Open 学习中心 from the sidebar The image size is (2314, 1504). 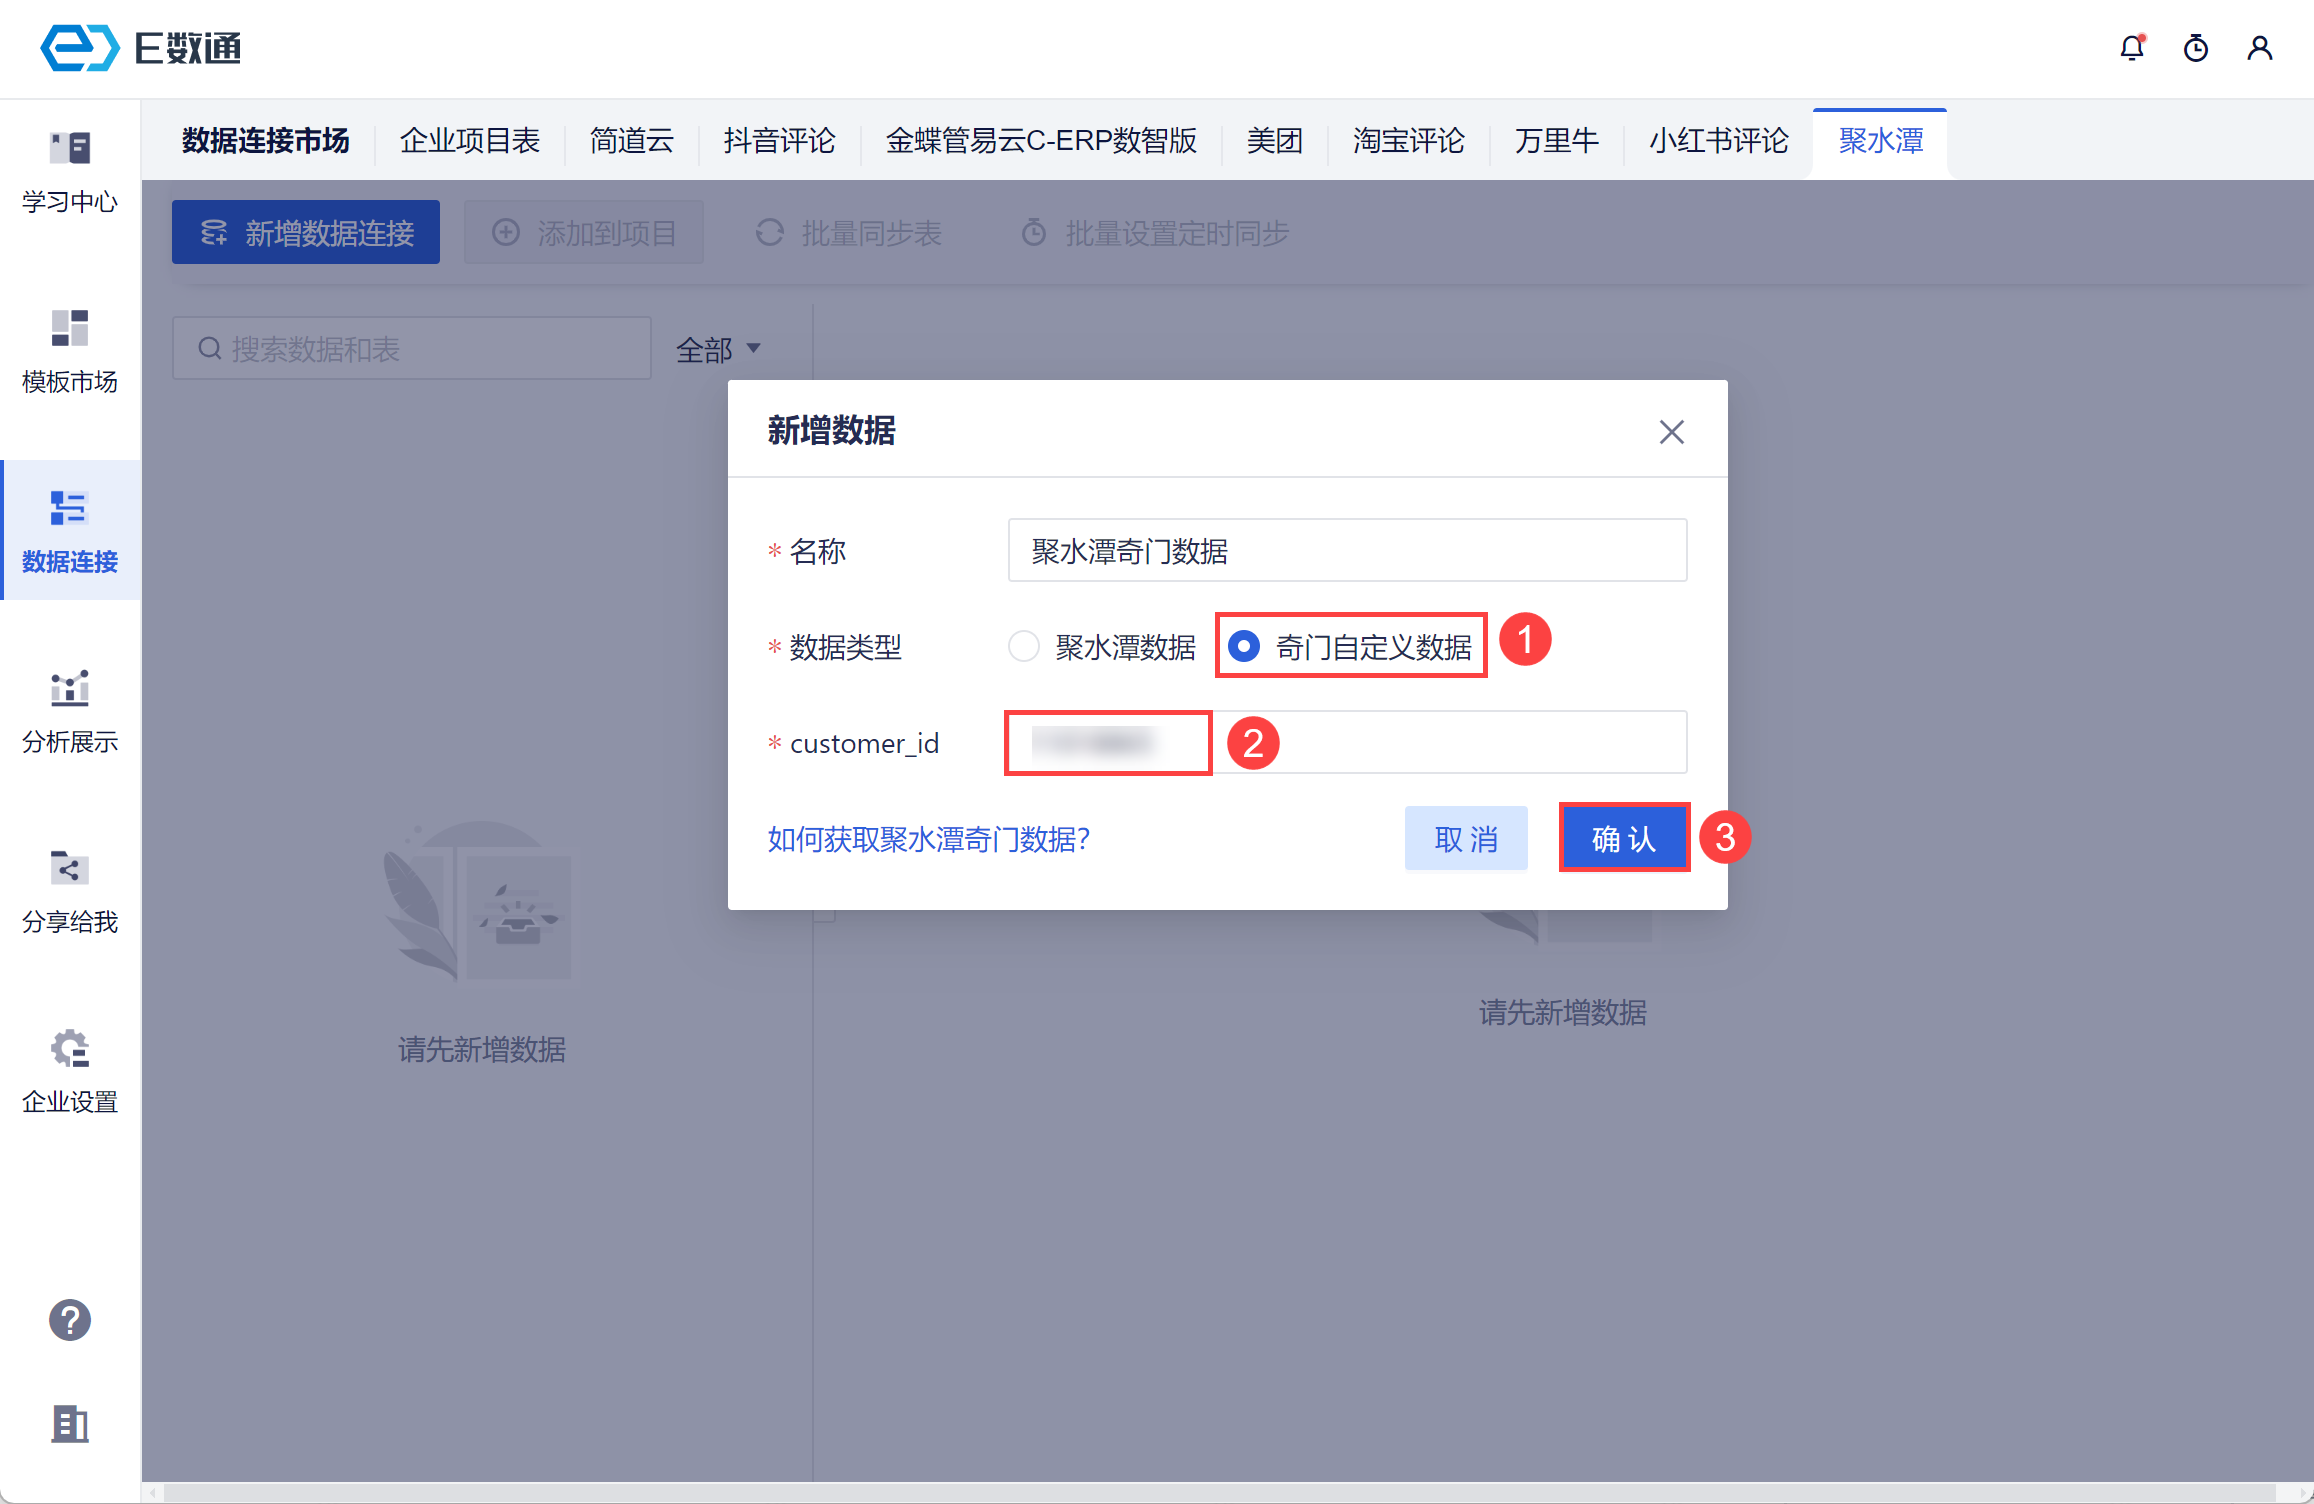[x=70, y=171]
